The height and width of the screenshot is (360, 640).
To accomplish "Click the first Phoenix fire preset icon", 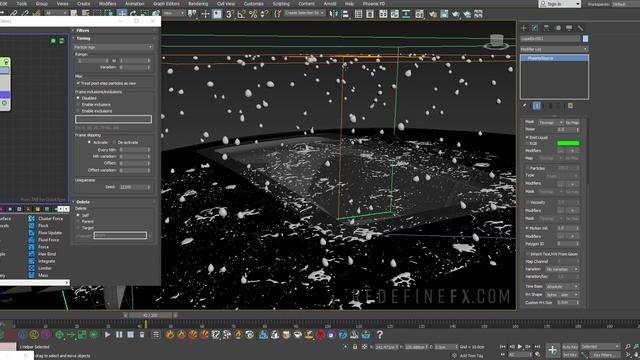I will click(170, 335).
